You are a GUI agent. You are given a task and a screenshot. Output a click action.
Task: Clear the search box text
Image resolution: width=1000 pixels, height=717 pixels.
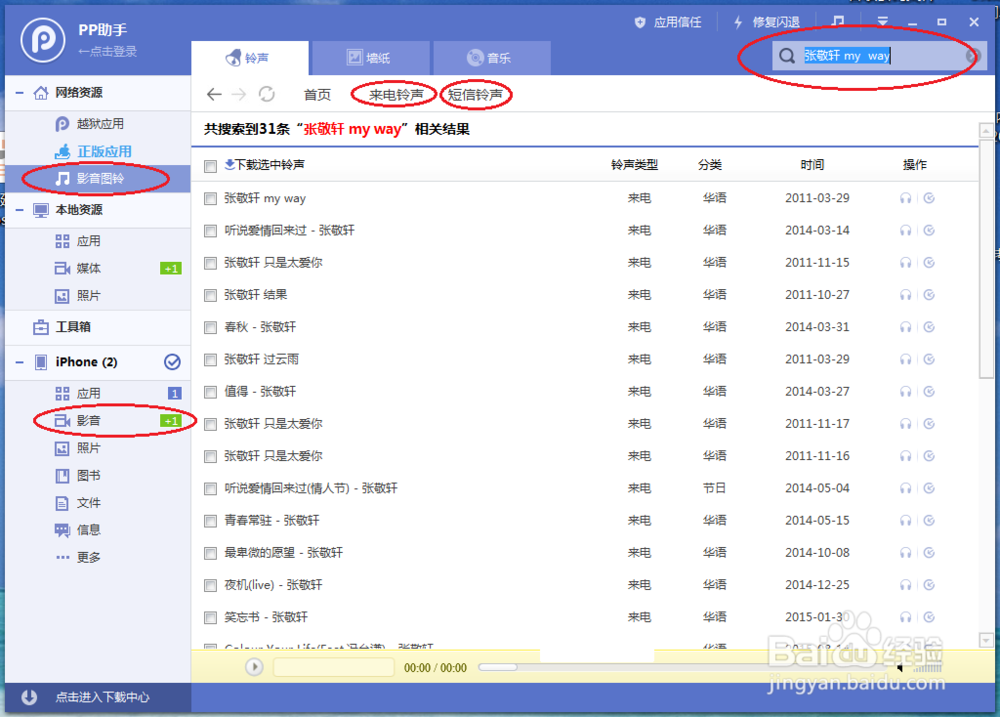pyautogui.click(x=971, y=56)
